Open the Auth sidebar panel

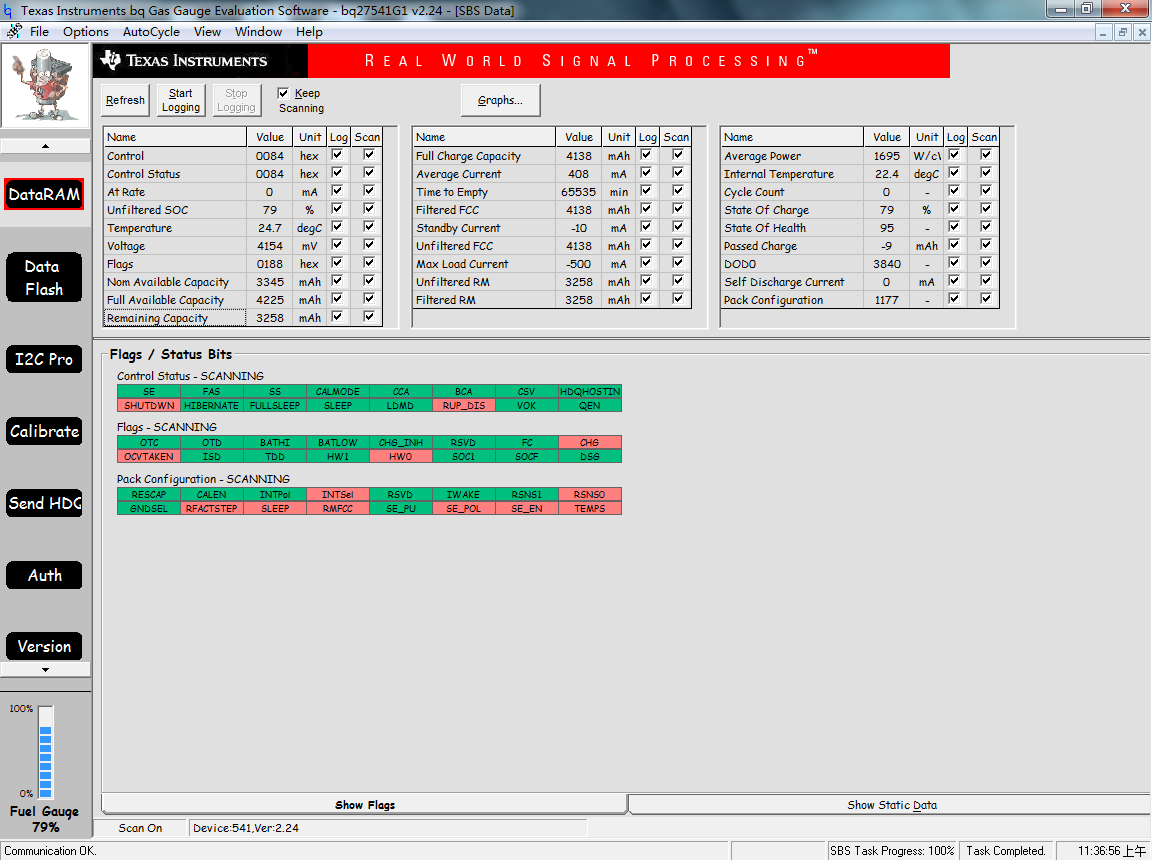pos(44,575)
